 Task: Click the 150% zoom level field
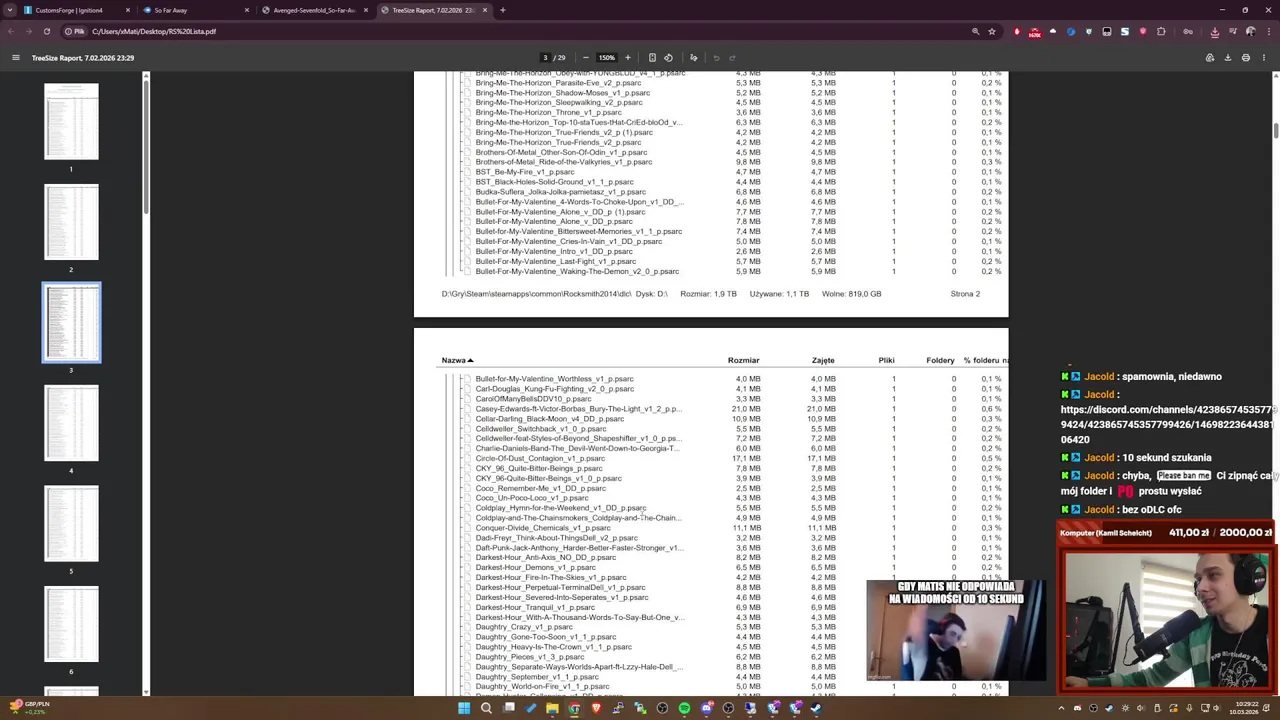[606, 57]
